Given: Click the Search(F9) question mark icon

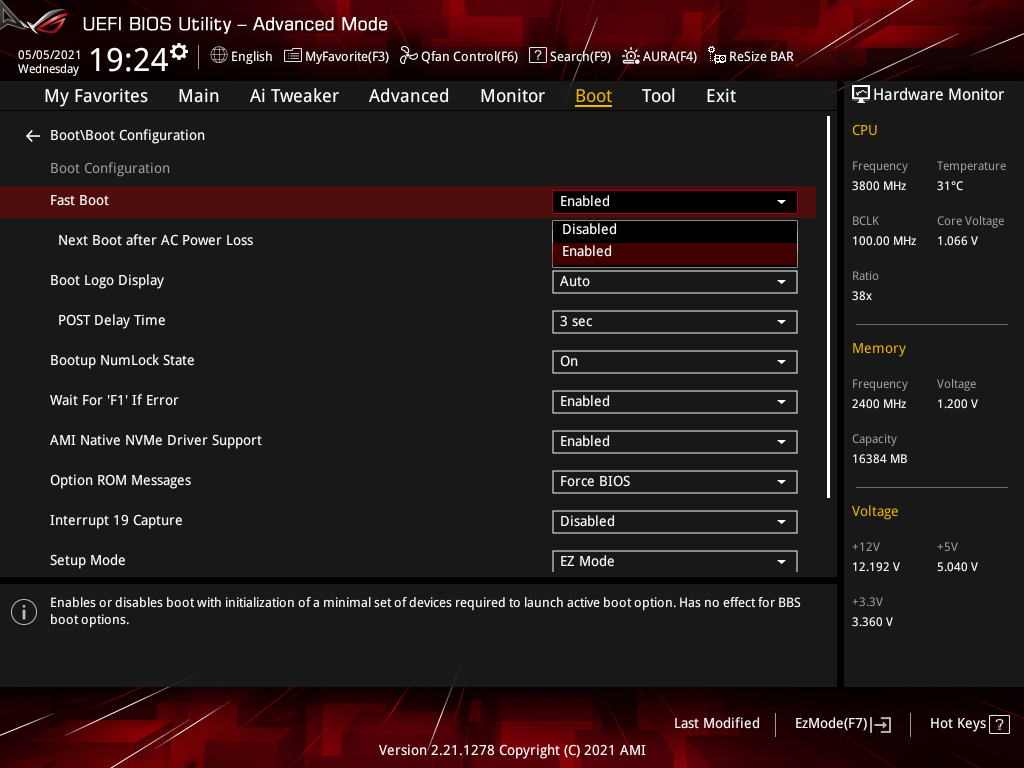Looking at the screenshot, I should point(537,56).
